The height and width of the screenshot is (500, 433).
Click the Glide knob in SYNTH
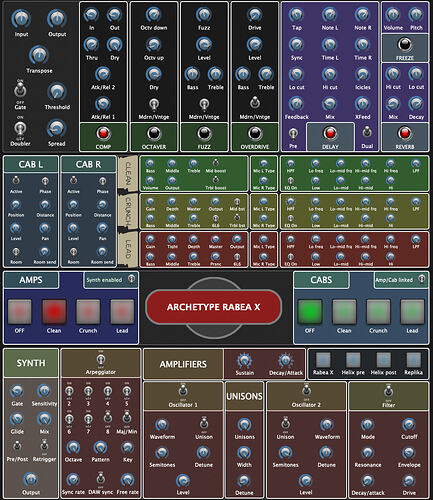[x=17, y=419]
